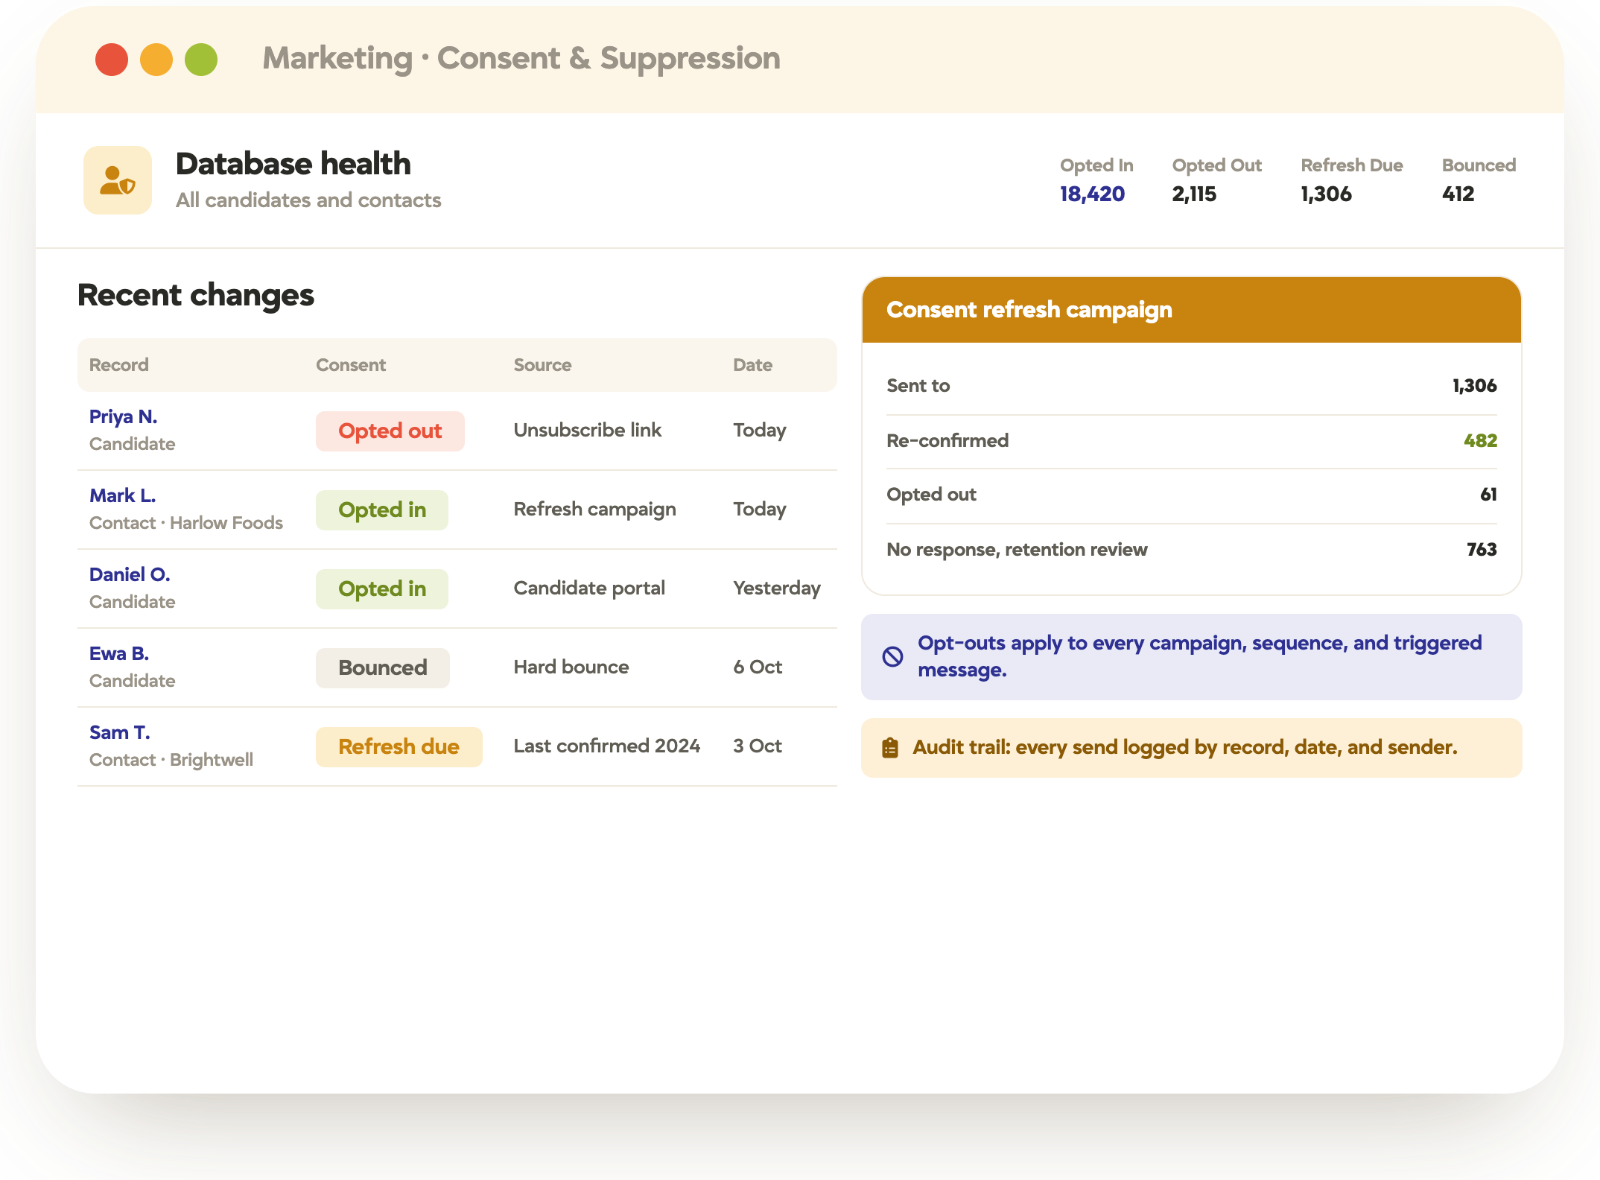
Task: Click the Recent changes heading
Action: (x=196, y=296)
